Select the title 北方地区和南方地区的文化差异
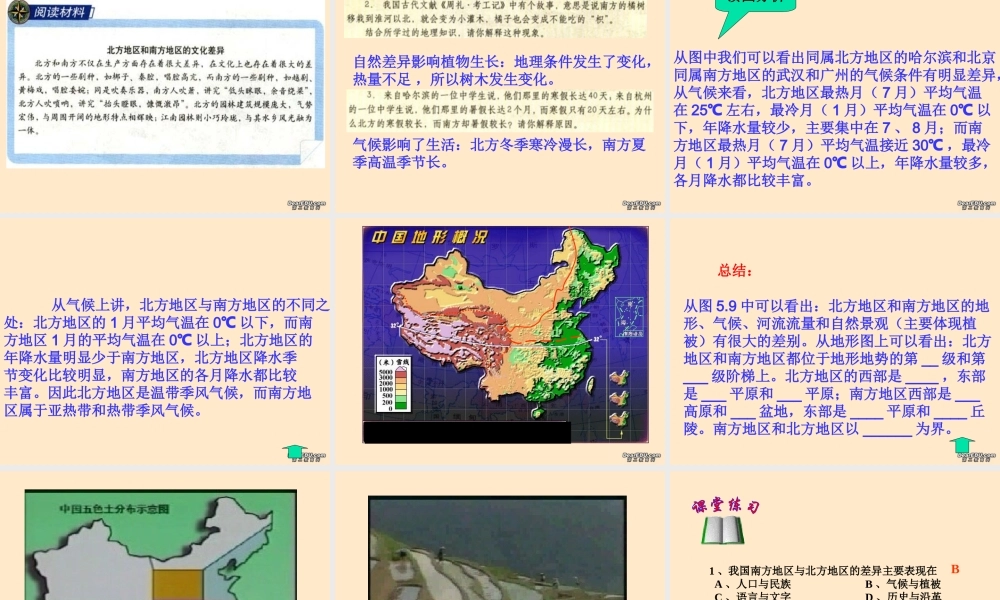 tap(165, 50)
